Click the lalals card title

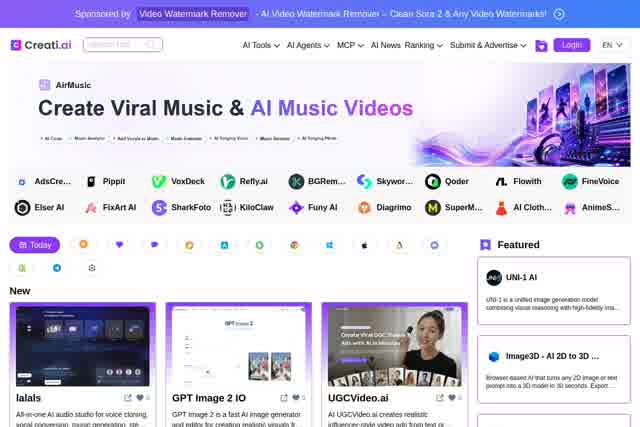pyautogui.click(x=28, y=398)
